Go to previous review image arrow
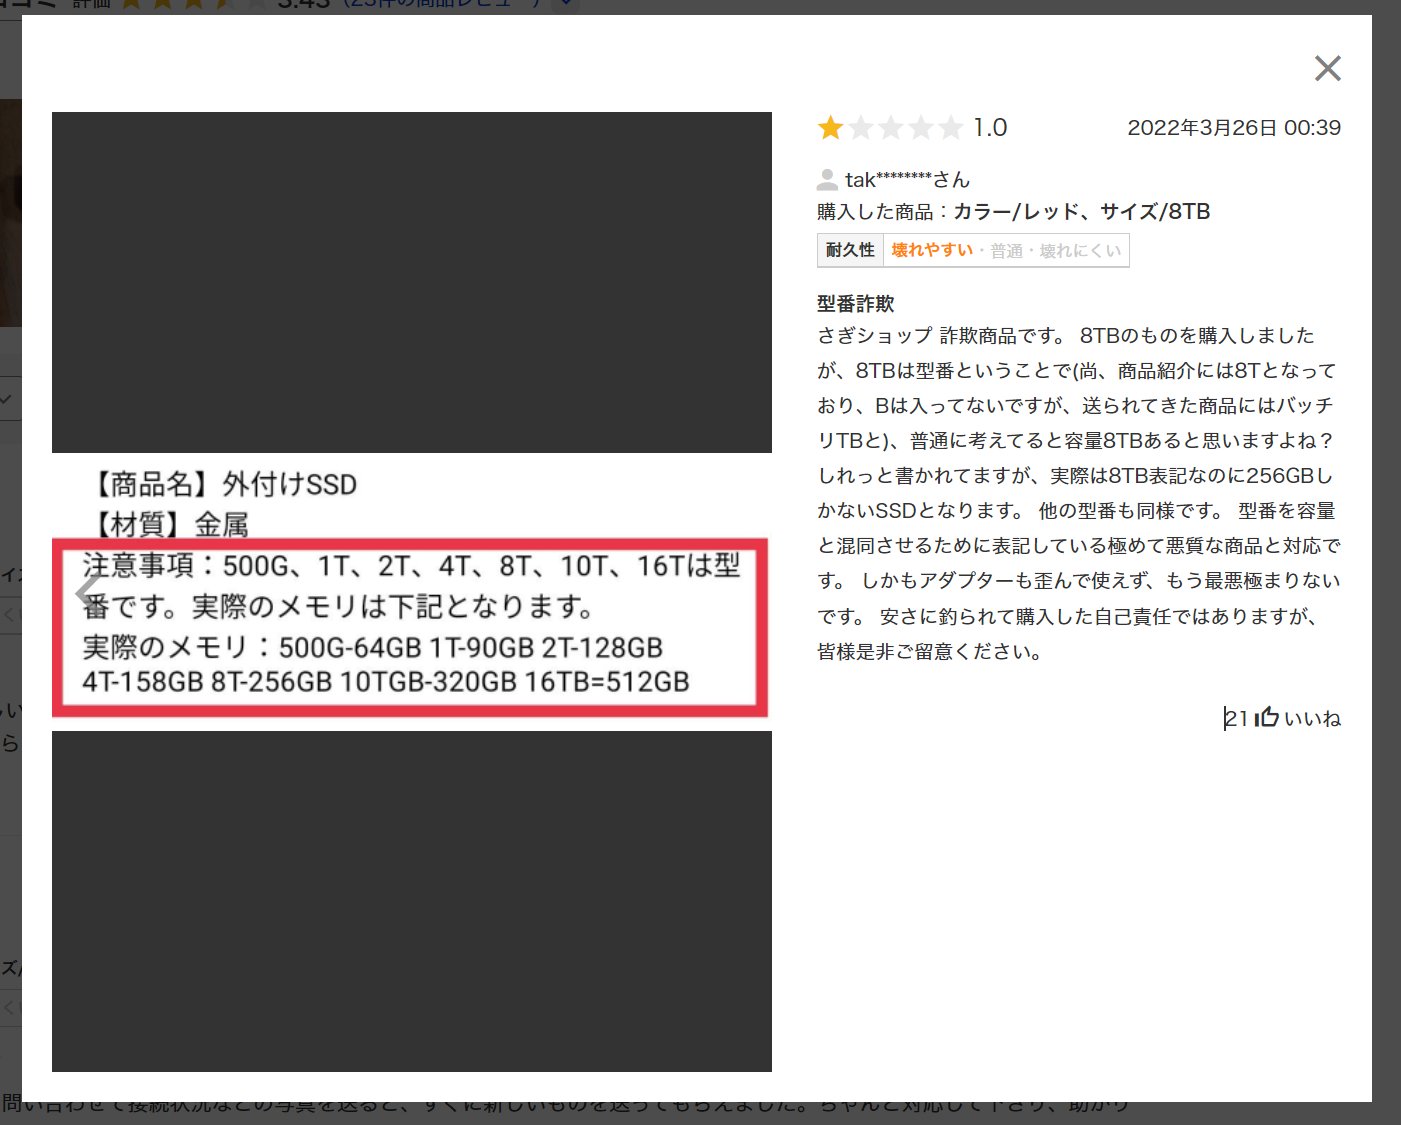1401x1125 pixels. [88, 592]
